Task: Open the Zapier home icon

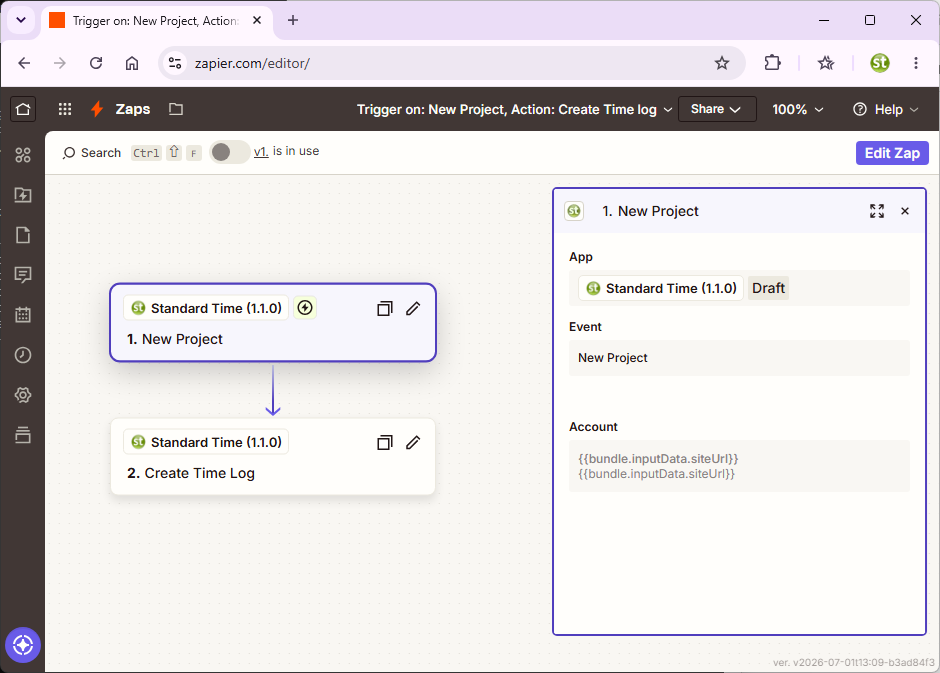Action: (23, 109)
